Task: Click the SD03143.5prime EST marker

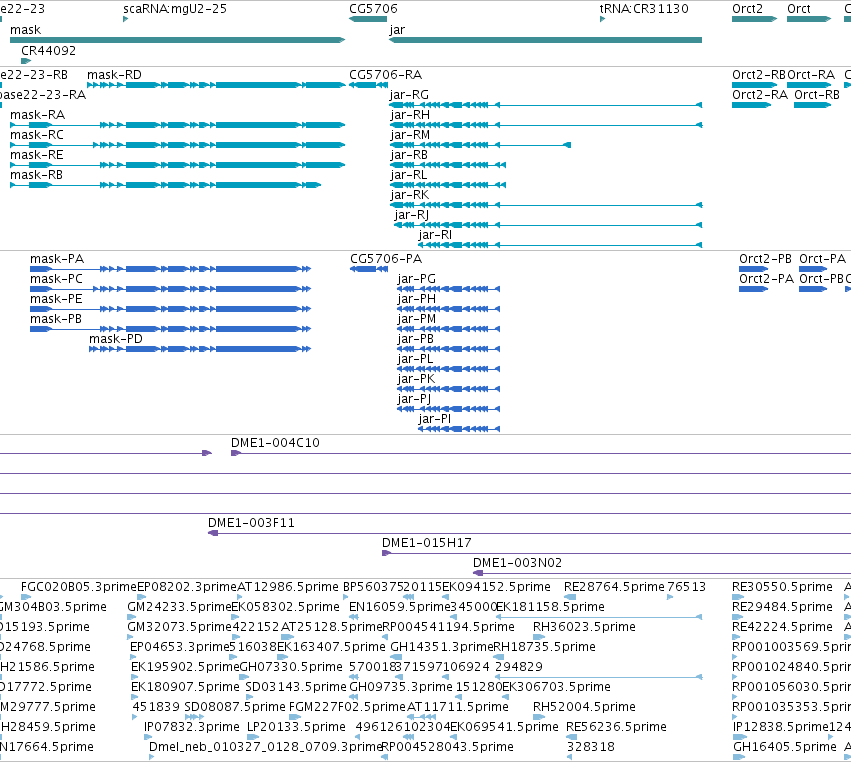Action: [249, 697]
